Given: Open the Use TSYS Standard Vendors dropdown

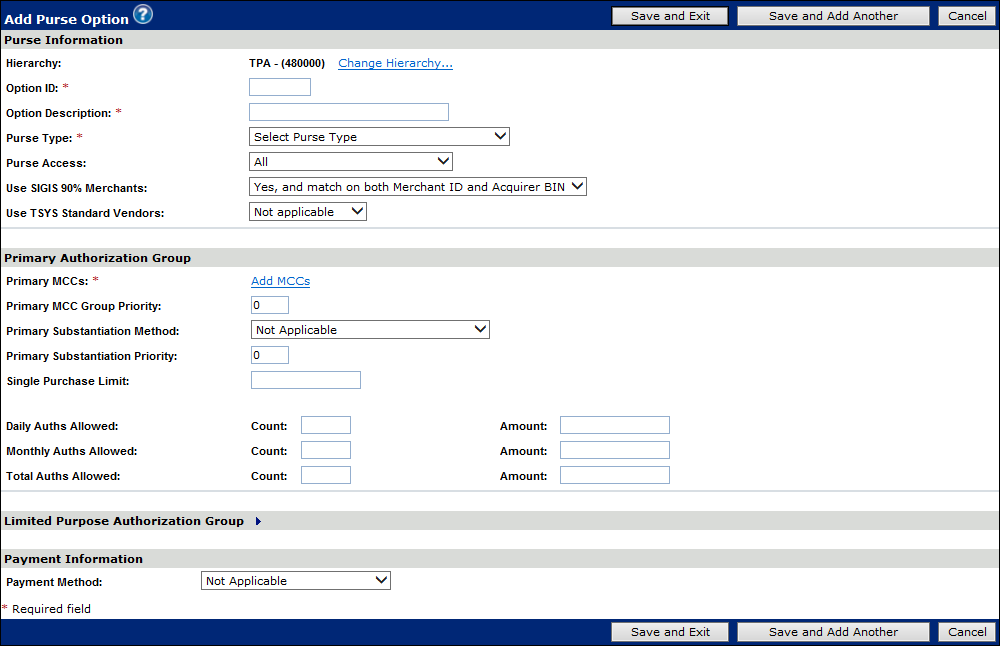Looking at the screenshot, I should coord(308,212).
